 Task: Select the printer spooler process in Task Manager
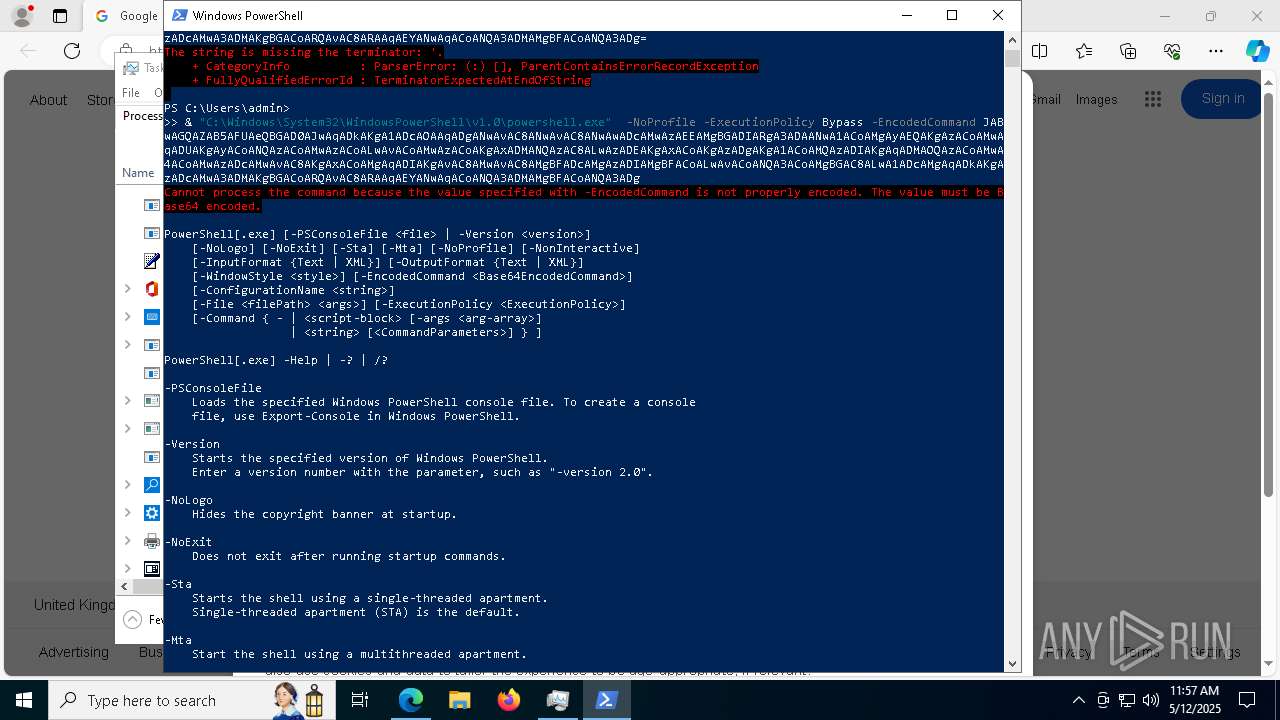152,541
